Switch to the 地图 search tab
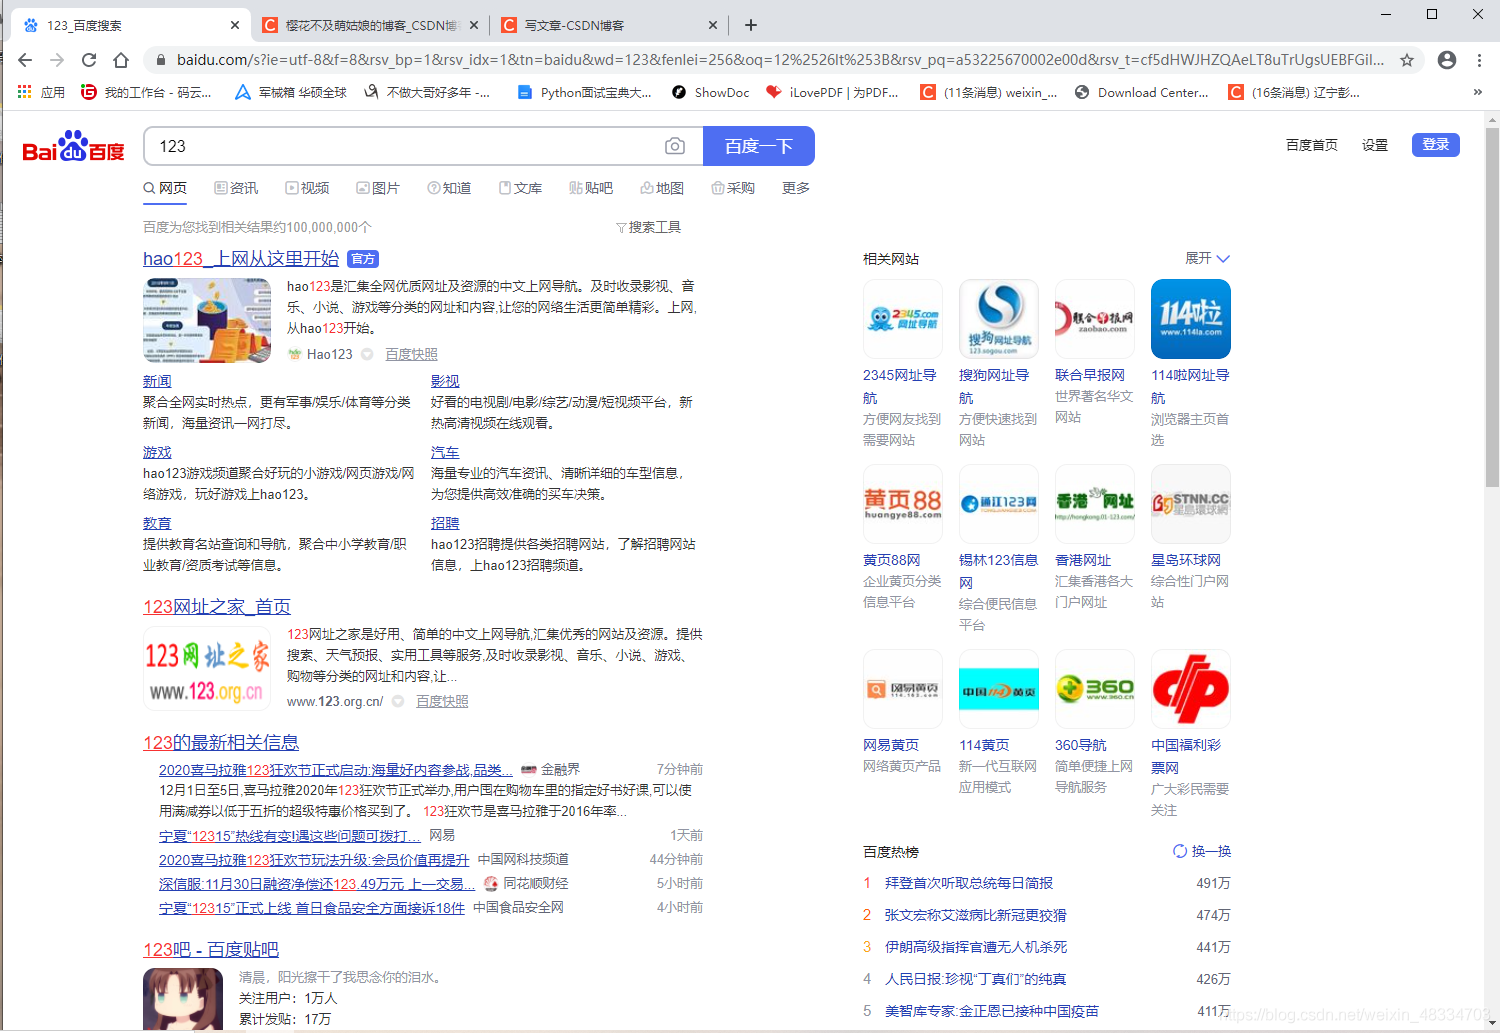This screenshot has height=1033, width=1500. [662, 188]
